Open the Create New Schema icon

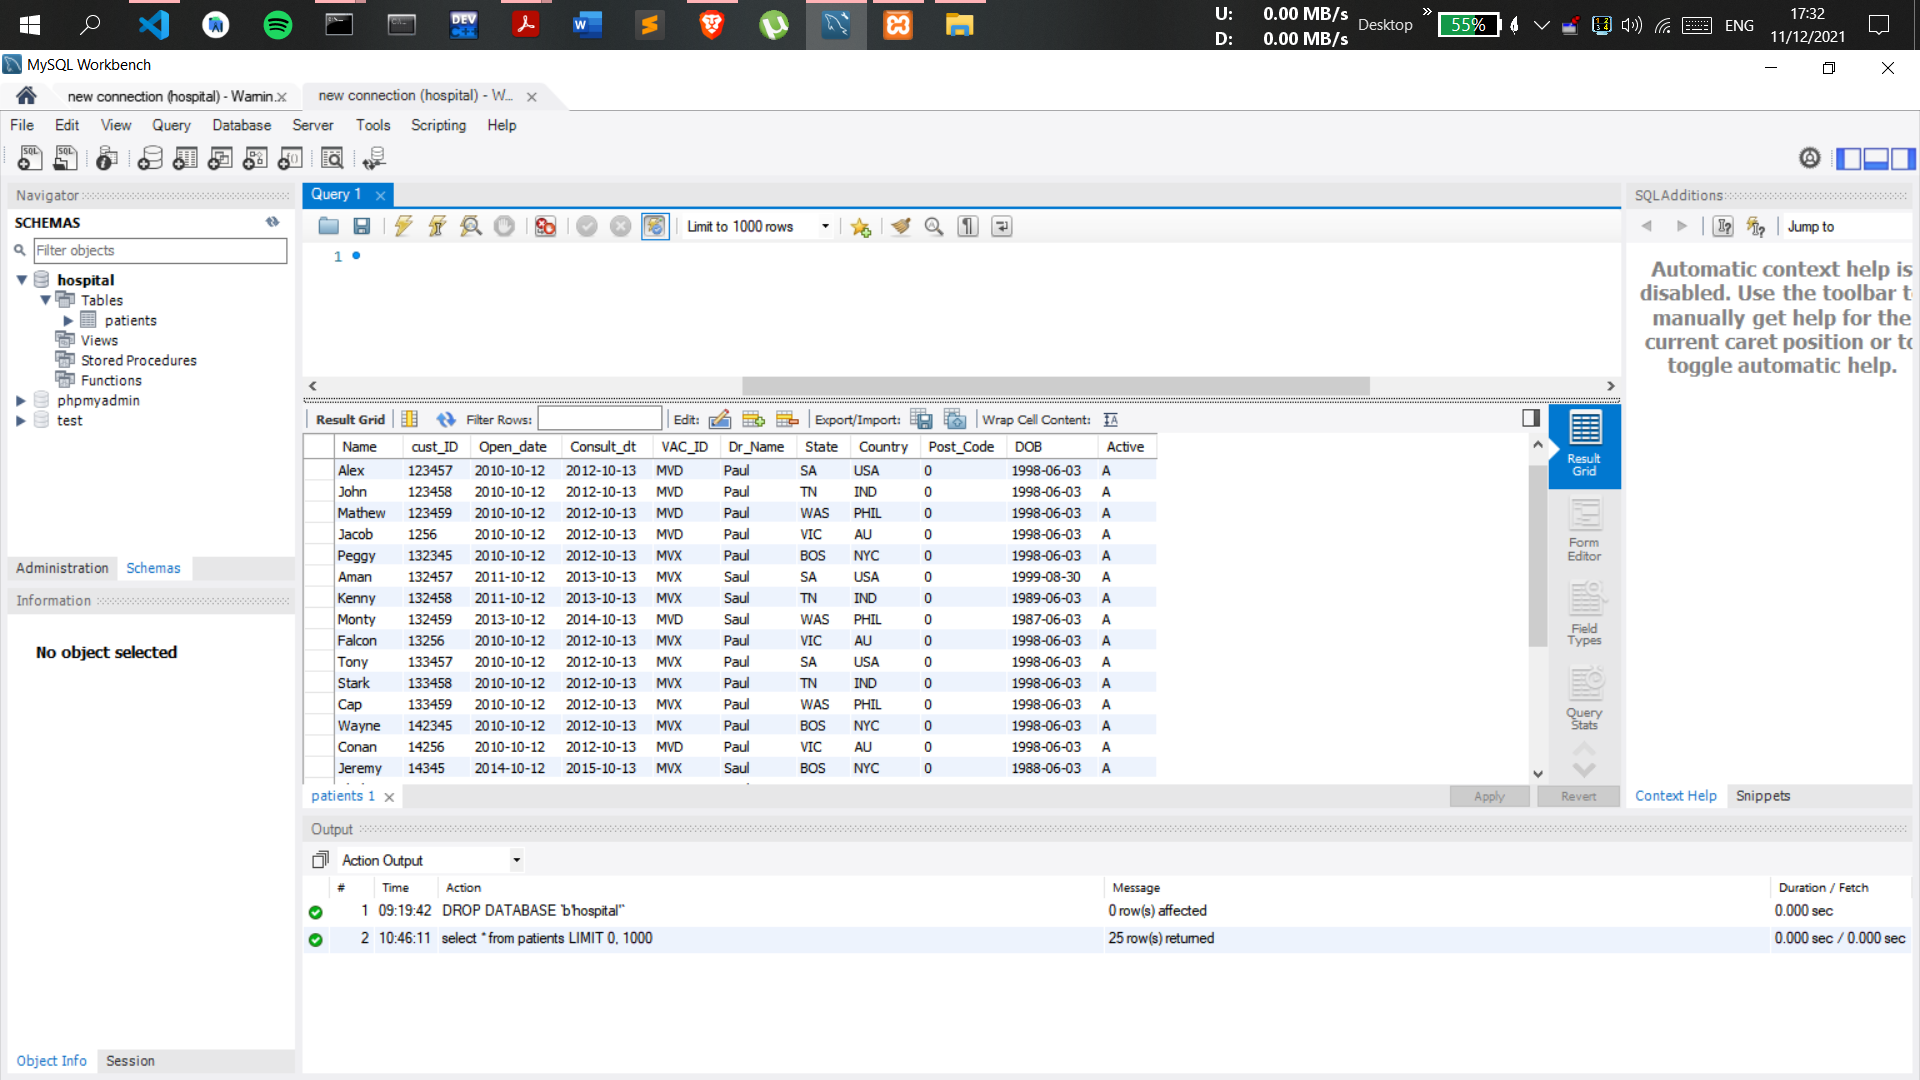pyautogui.click(x=149, y=158)
